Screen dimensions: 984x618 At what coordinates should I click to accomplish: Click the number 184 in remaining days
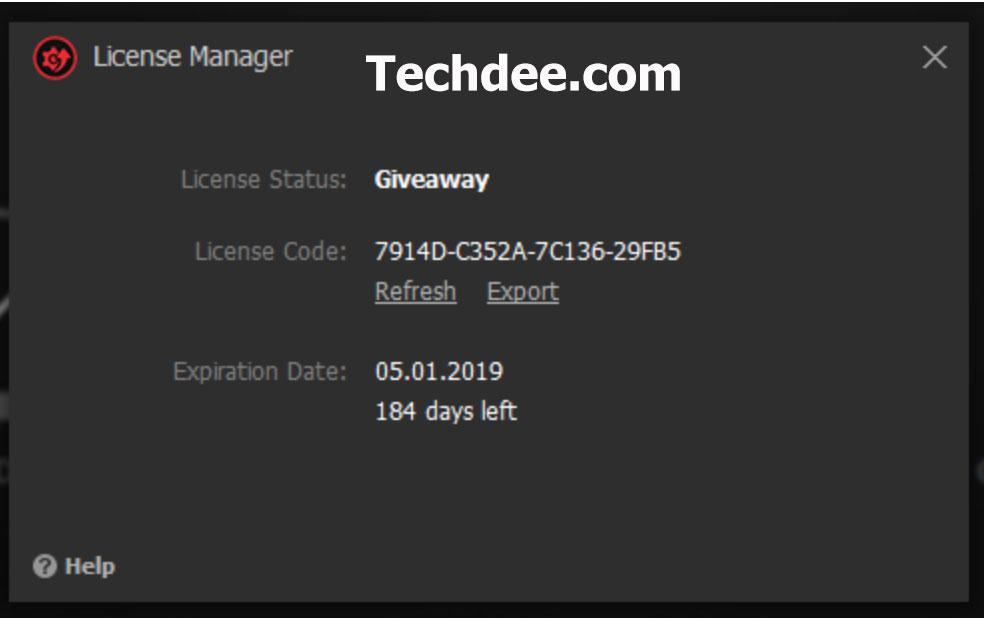(x=395, y=411)
